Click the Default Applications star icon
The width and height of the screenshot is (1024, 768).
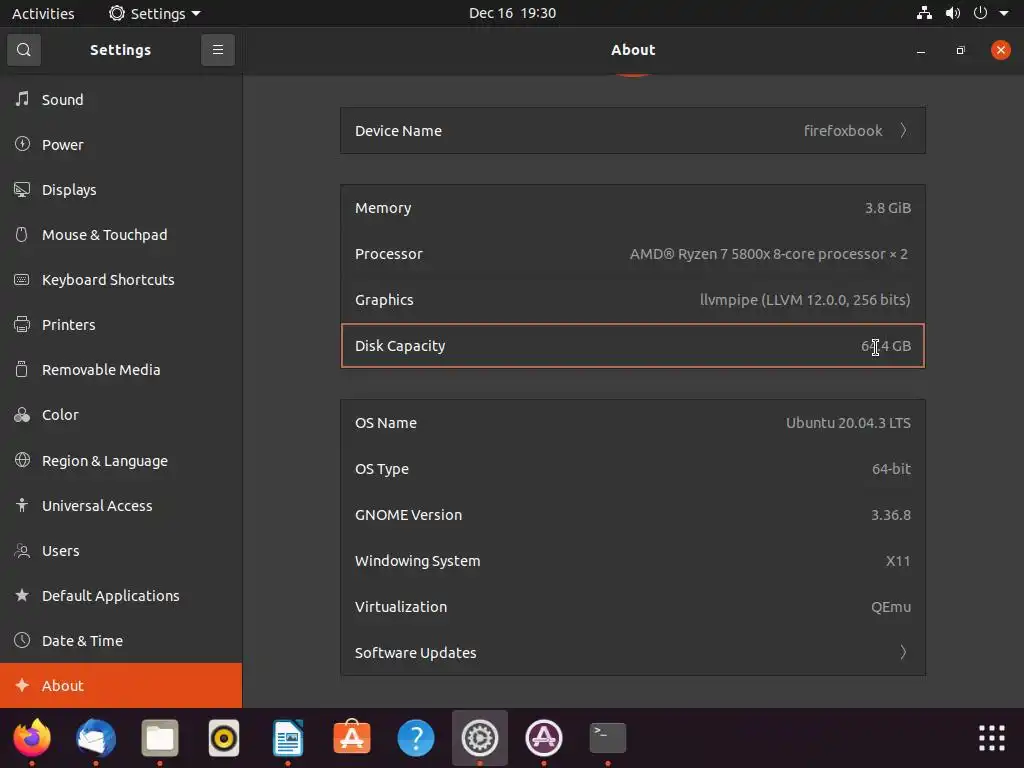tap(22, 595)
